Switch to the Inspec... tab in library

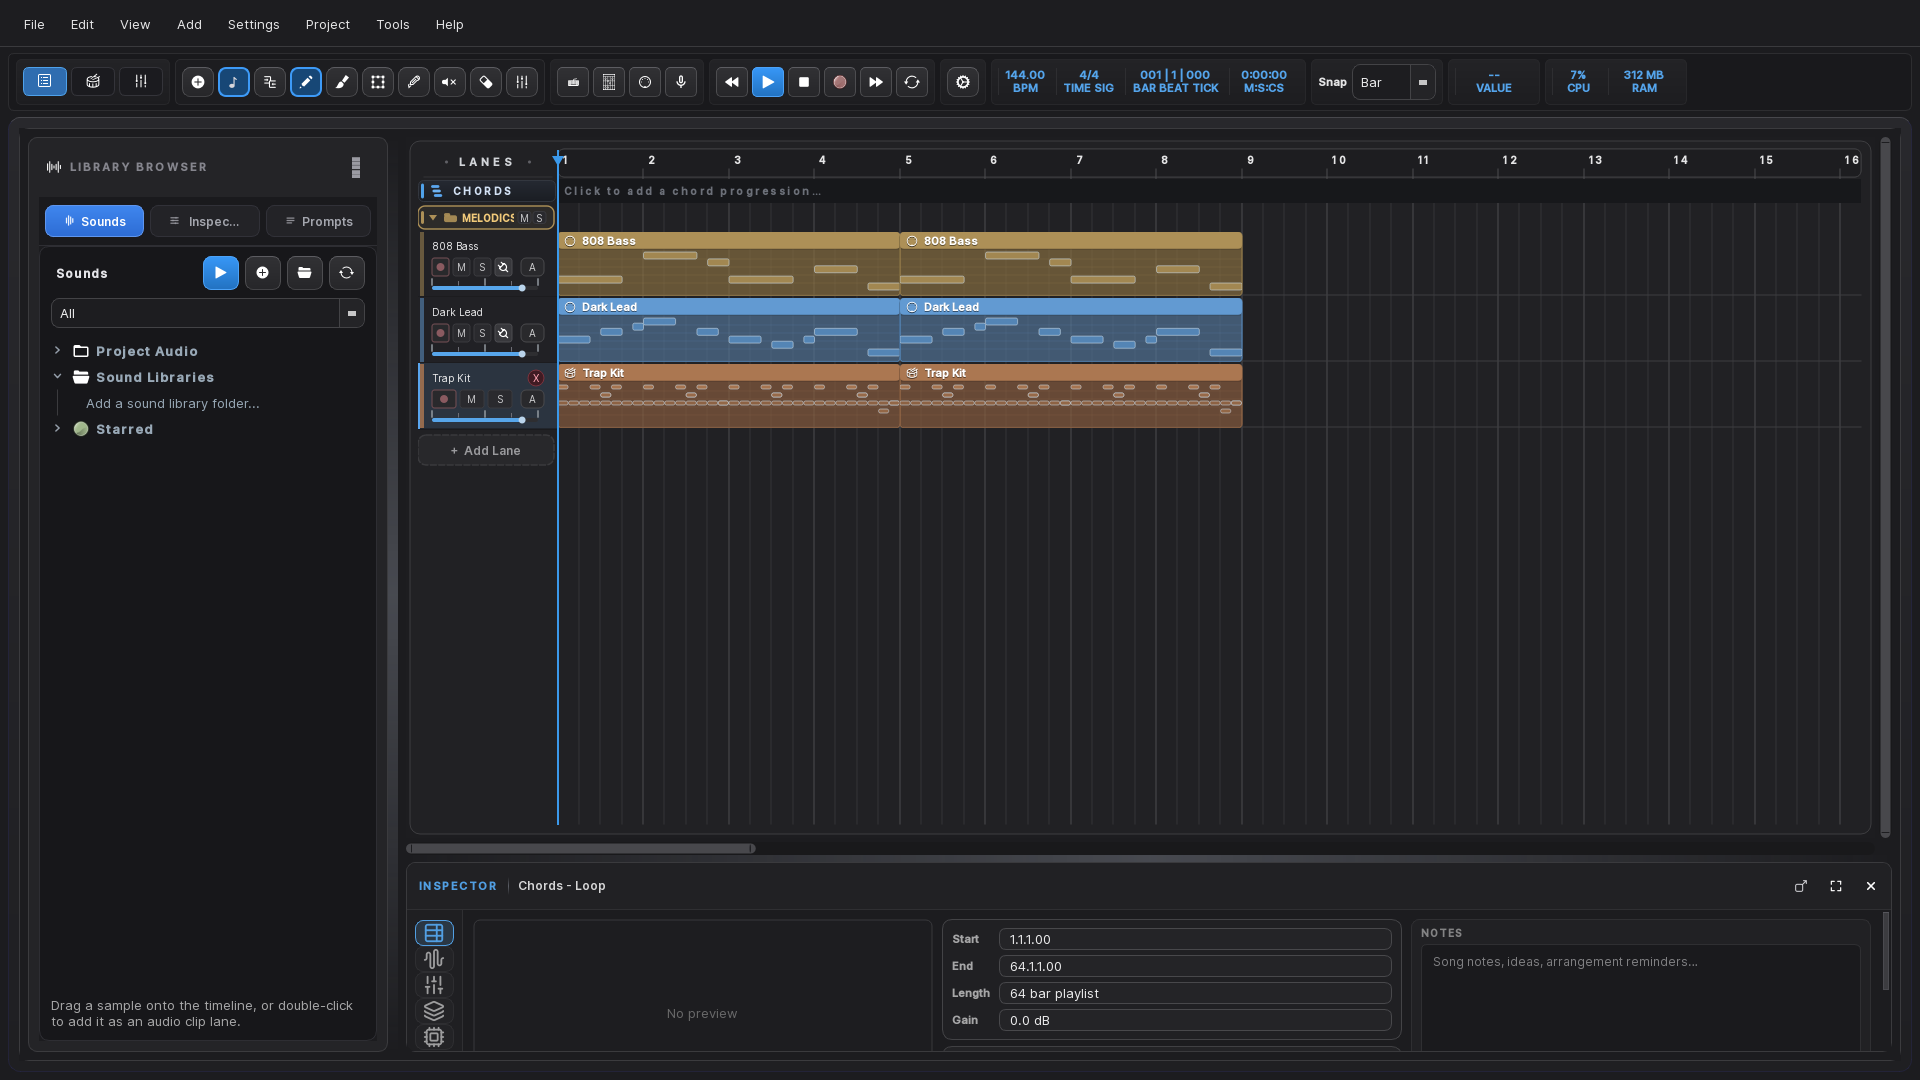205,221
